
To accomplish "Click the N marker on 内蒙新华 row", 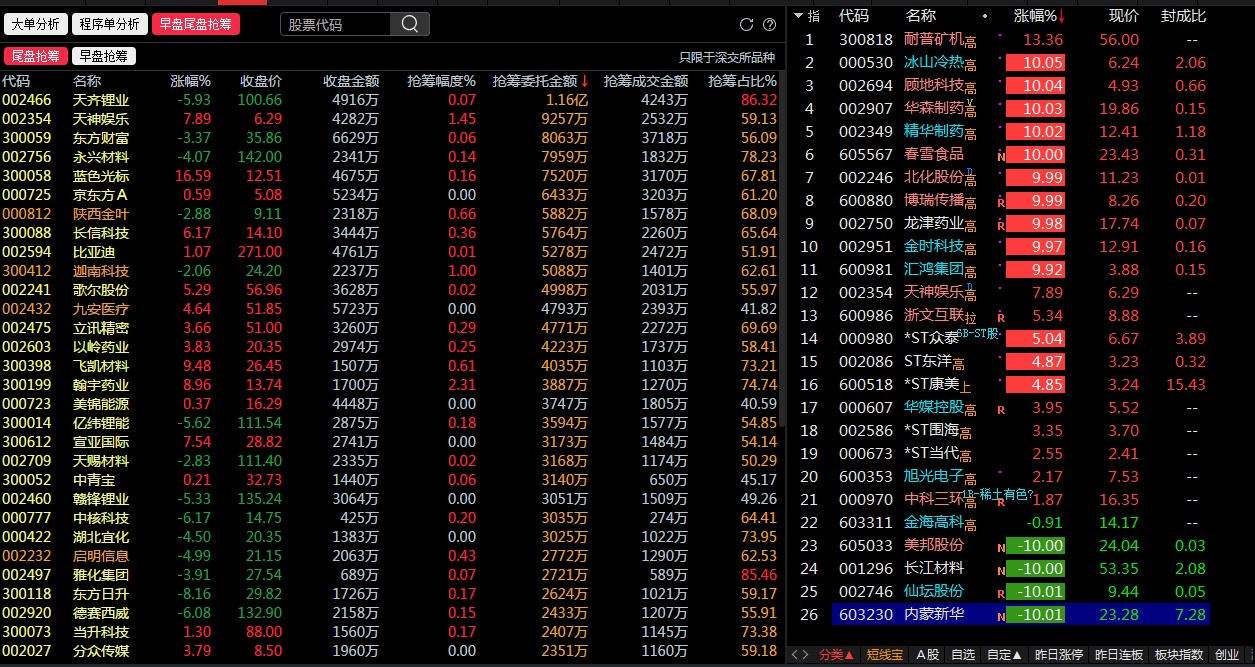I will 1001,617.
